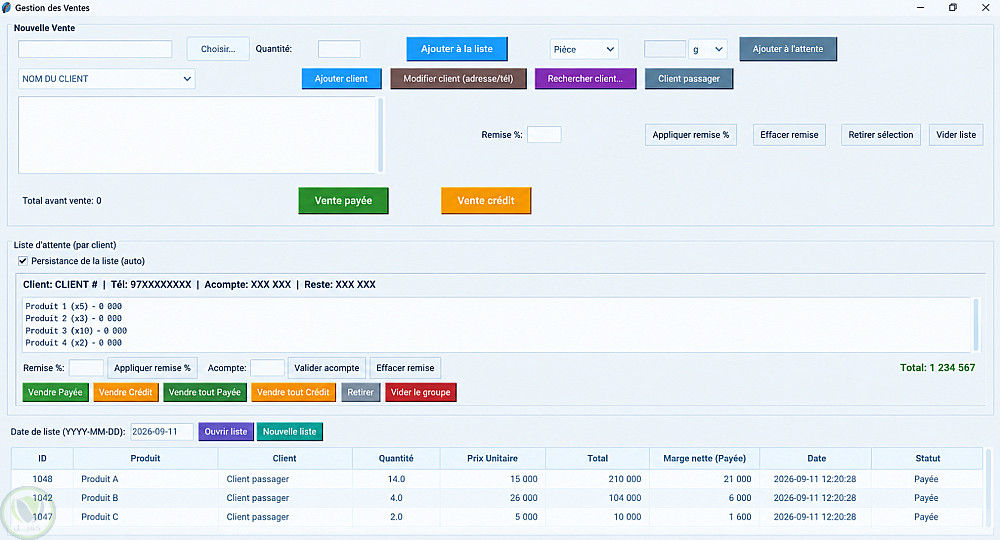Viewport: 1000px width, 540px height.
Task: Open the Pièce unit dropdown
Action: tap(584, 49)
